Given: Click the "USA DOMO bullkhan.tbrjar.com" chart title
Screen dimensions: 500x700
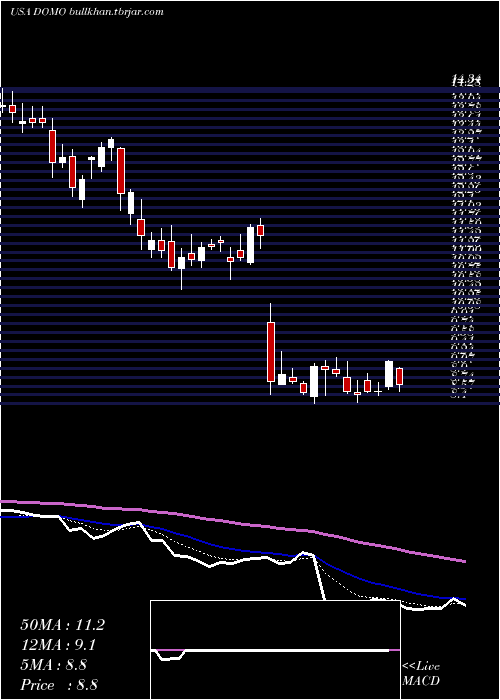Looking at the screenshot, I should (87, 12).
